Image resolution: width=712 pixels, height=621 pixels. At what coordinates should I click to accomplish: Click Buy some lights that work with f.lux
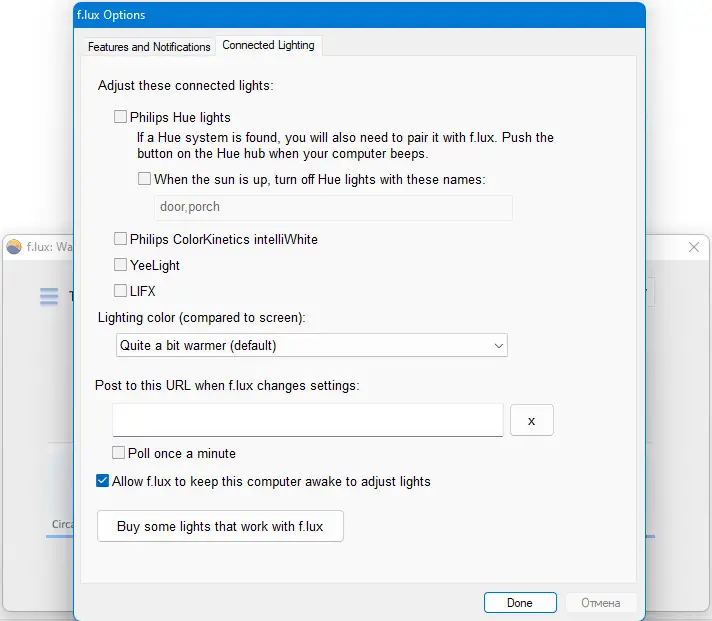point(220,526)
